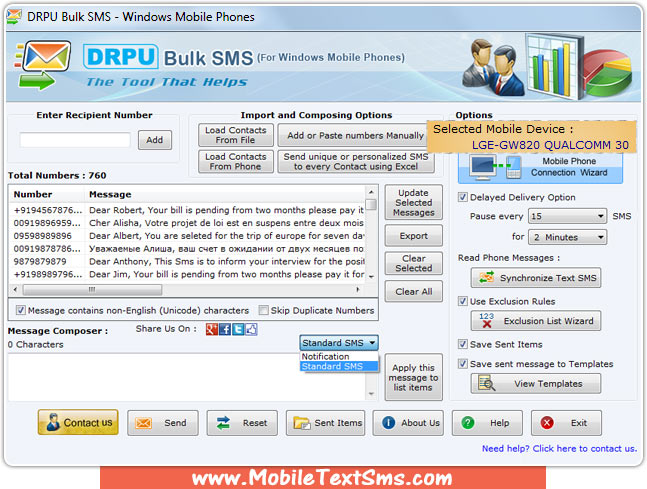Click the Twitter share icon
647x489 pixels.
point(238,329)
